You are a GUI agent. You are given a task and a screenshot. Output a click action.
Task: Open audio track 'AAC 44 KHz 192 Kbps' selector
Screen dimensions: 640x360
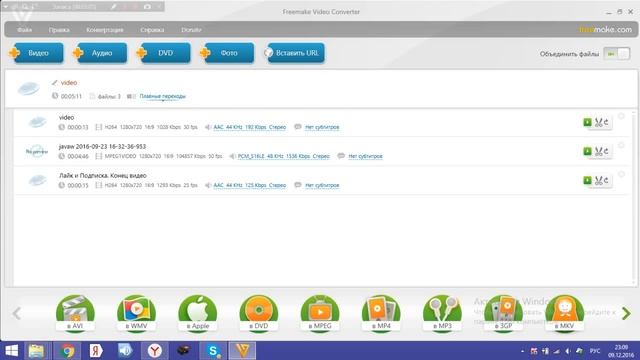[250, 127]
